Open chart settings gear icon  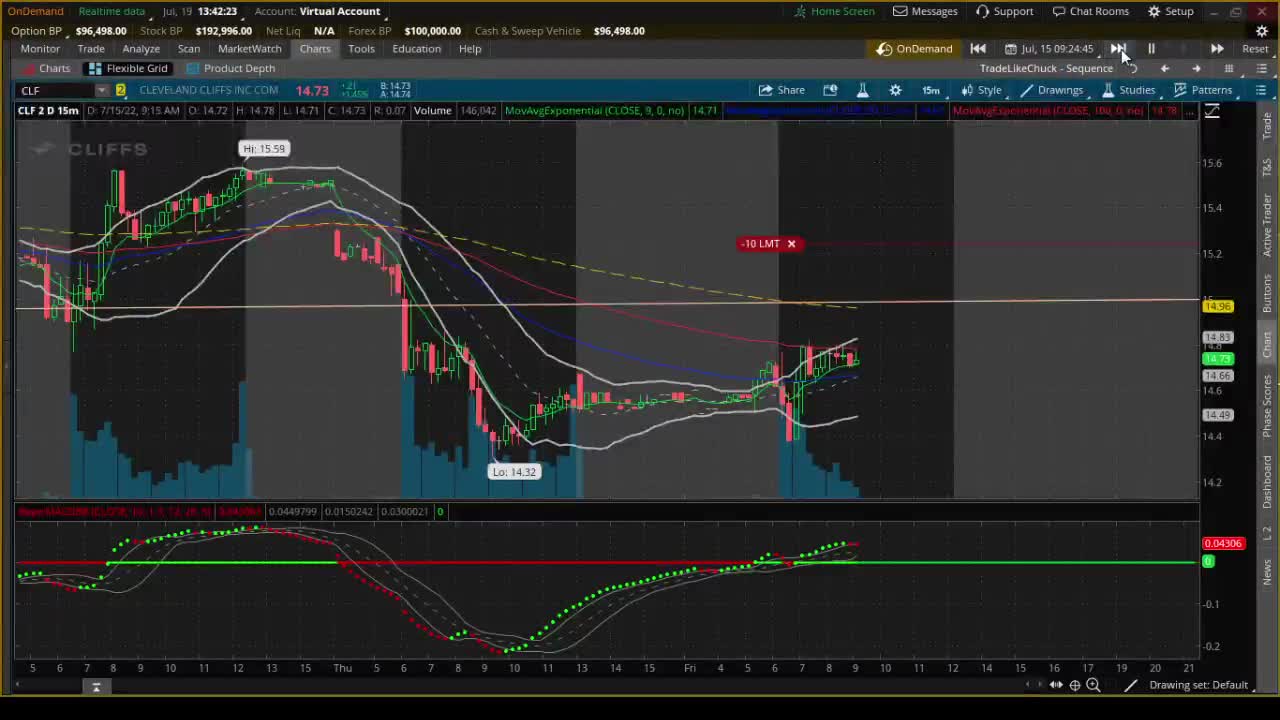(895, 90)
